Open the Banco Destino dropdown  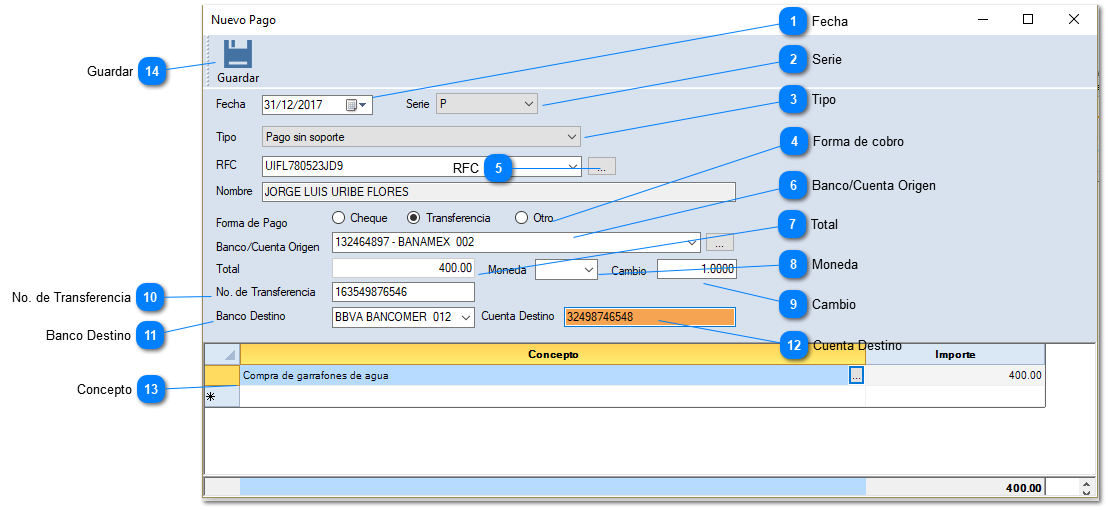[x=465, y=317]
